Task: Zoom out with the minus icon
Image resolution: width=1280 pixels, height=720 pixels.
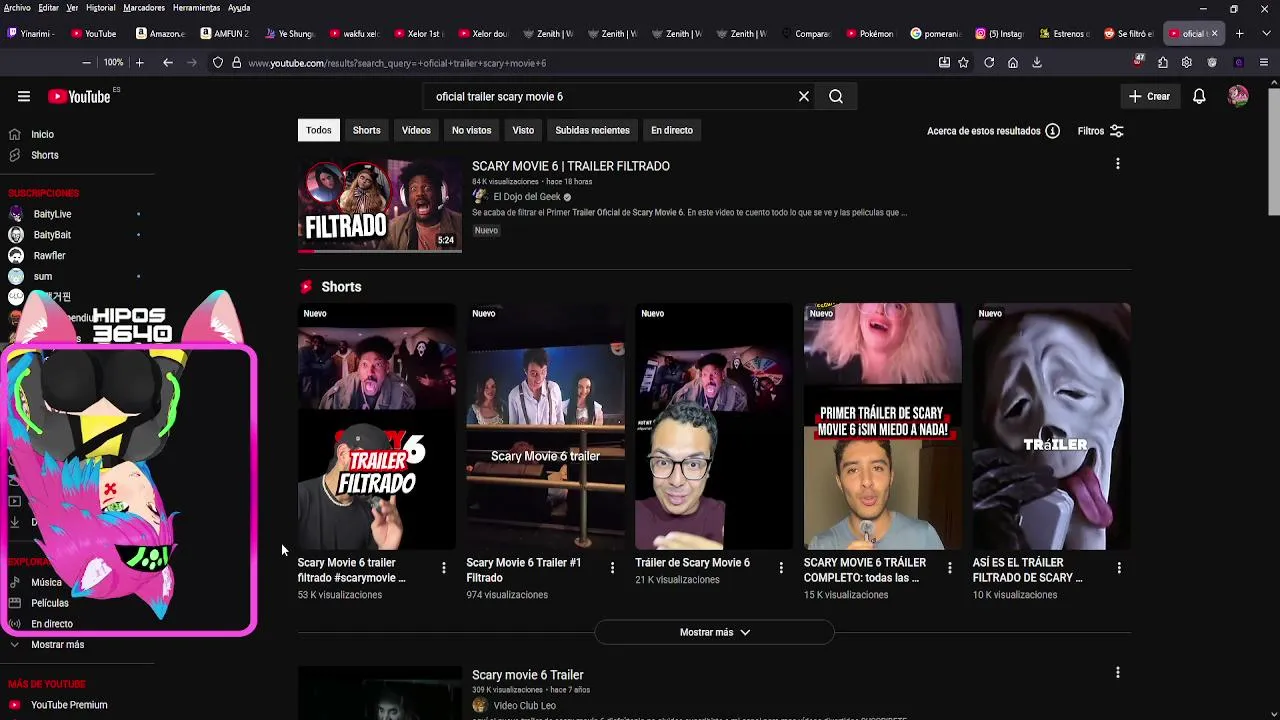Action: 87,62
